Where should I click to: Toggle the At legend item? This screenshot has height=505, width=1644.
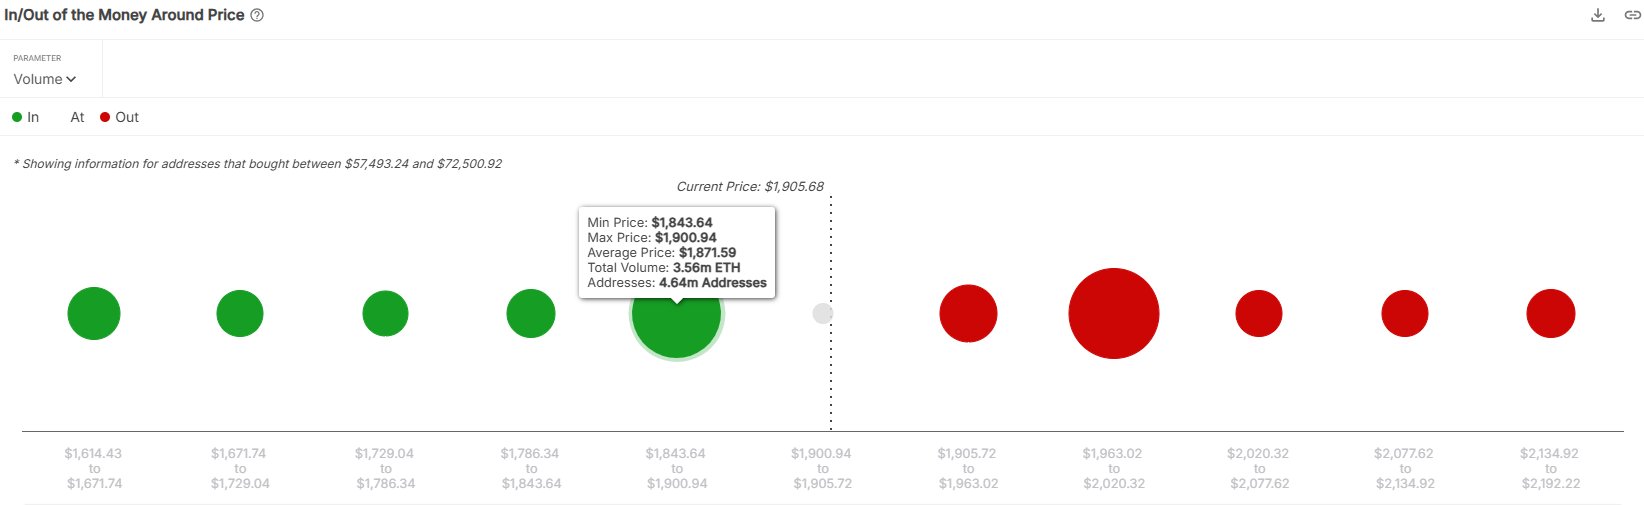coord(77,117)
